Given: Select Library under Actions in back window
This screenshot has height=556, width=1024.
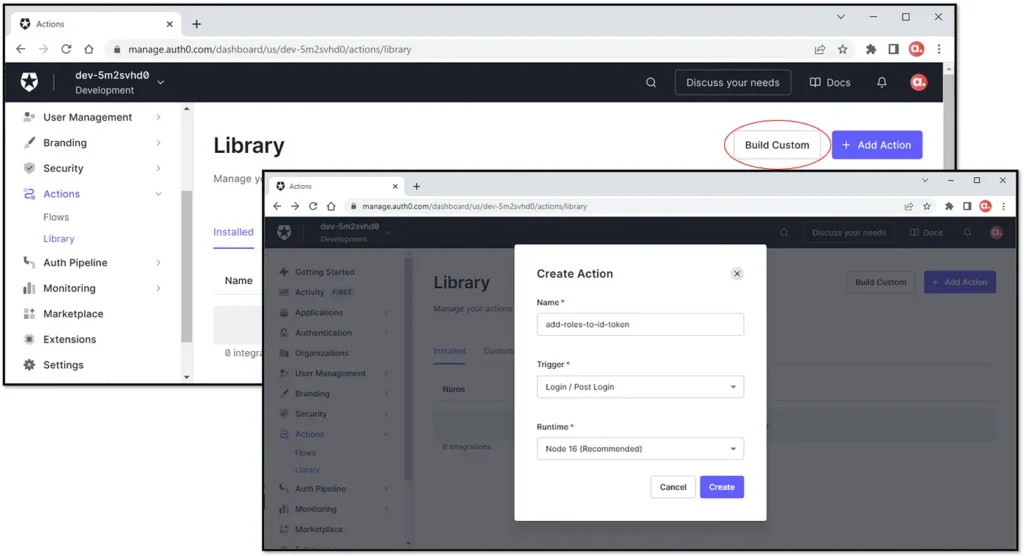Looking at the screenshot, I should [x=59, y=238].
